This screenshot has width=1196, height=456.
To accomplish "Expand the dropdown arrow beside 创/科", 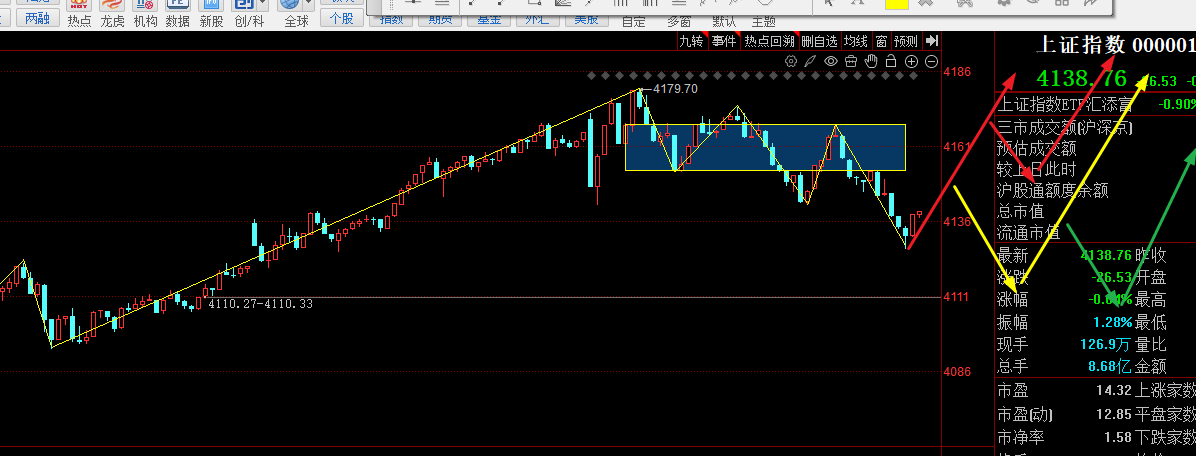I will pos(262,4).
